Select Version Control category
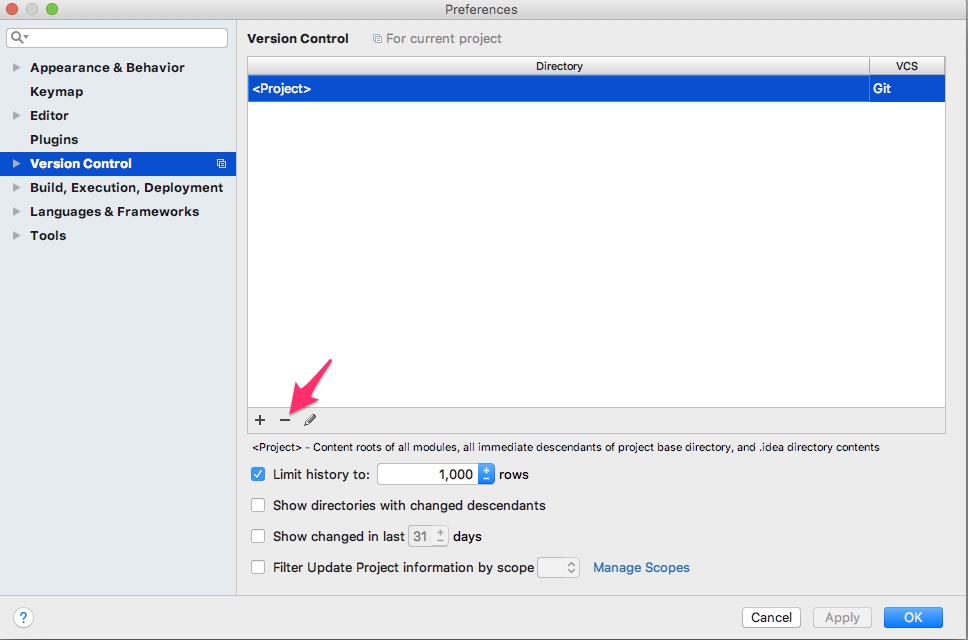The image size is (968, 640). (81, 164)
